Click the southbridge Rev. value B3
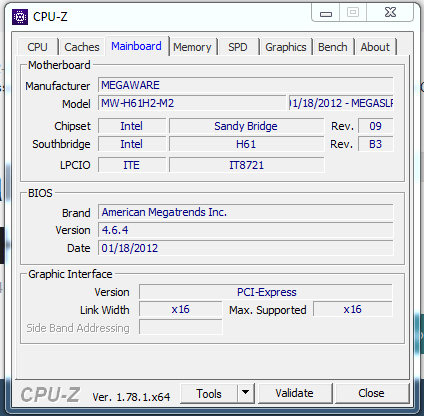Viewport: 424px width, 416px height. pos(376,144)
